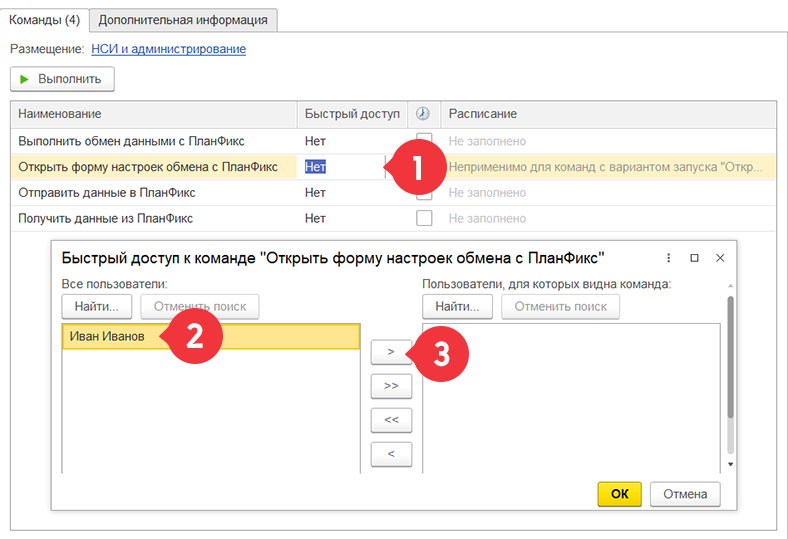Maximize the Быстрый доступ dialog
This screenshot has width=788, height=539.
pyautogui.click(x=695, y=258)
